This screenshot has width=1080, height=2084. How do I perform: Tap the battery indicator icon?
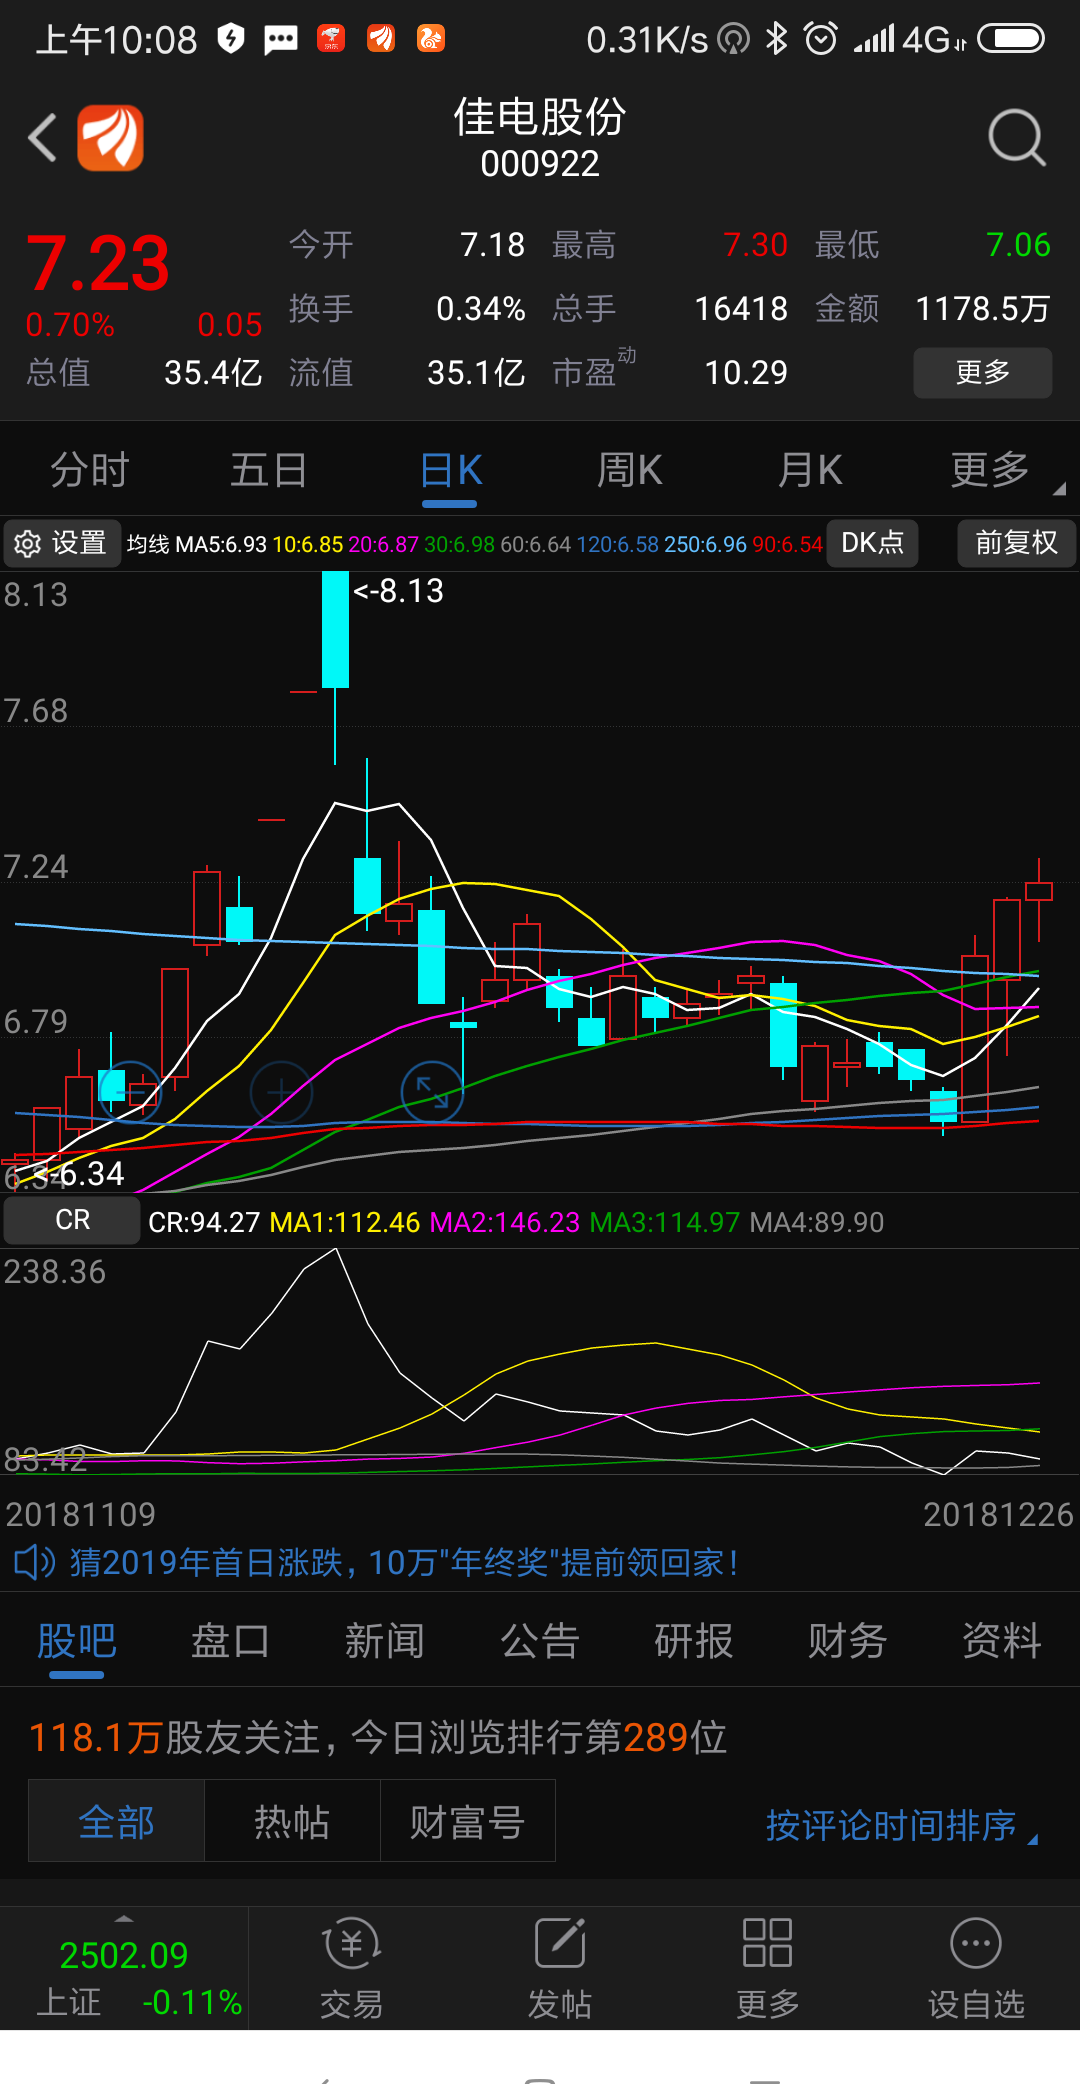click(x=1011, y=39)
